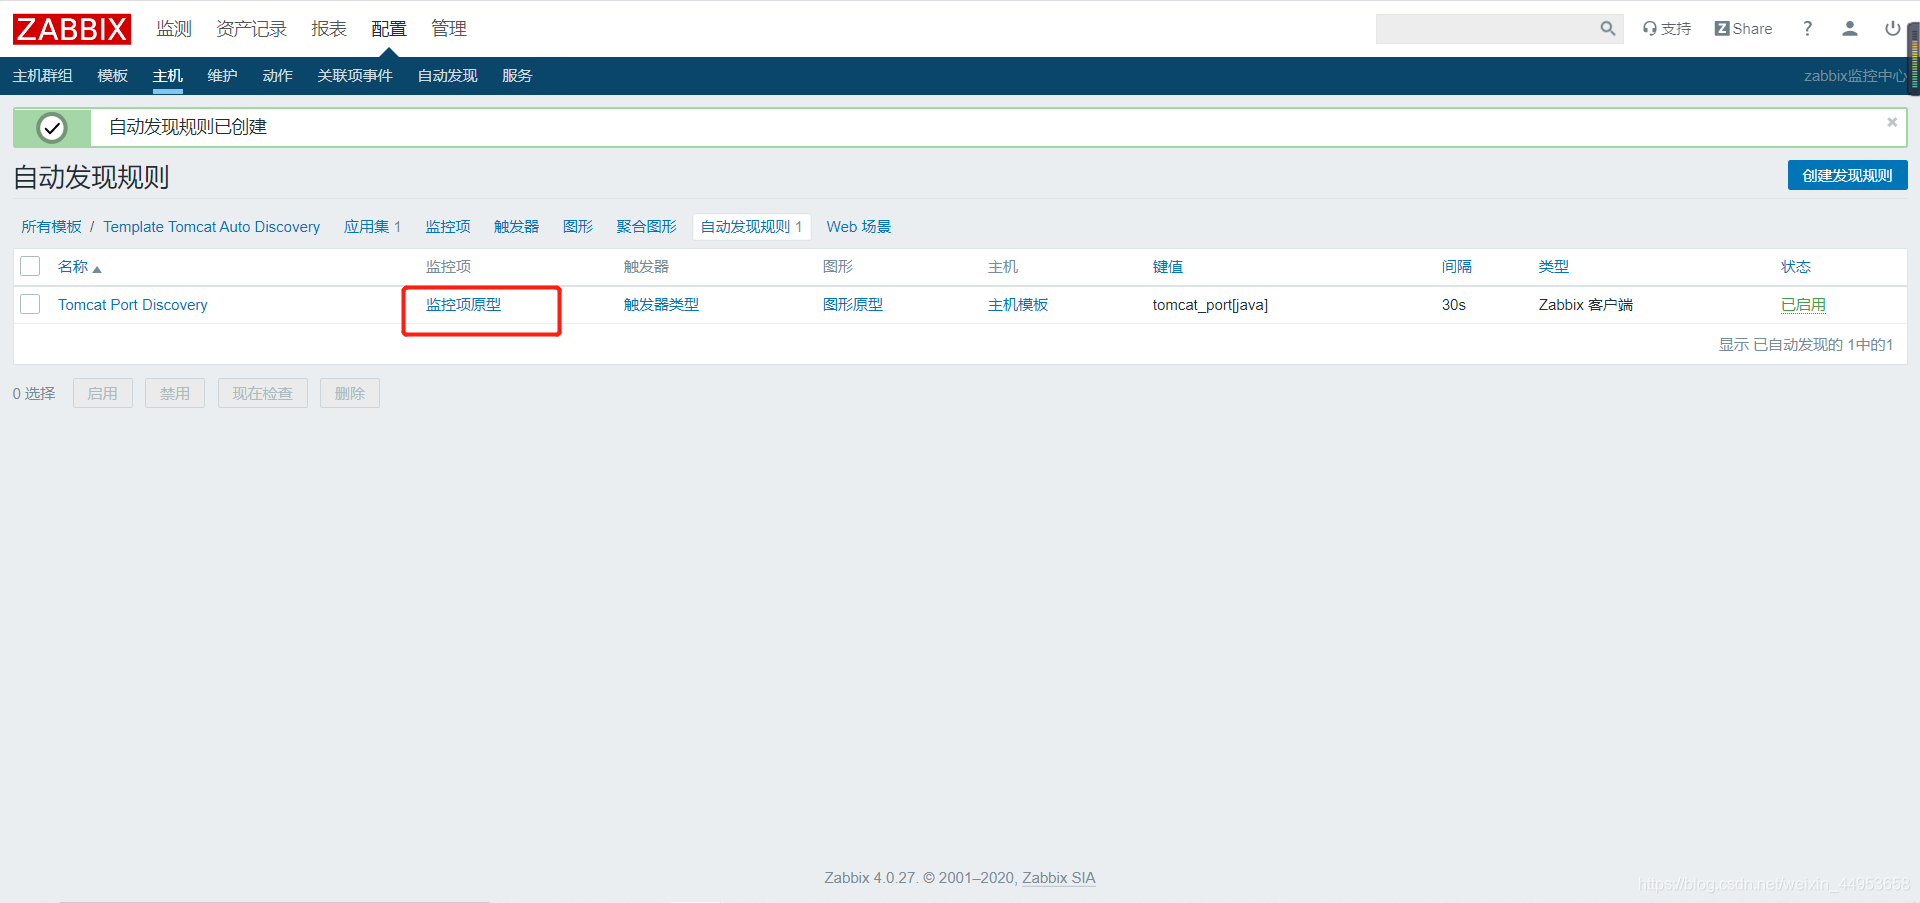The image size is (1920, 903).
Task: Go to 模板 submenu
Action: (113, 76)
